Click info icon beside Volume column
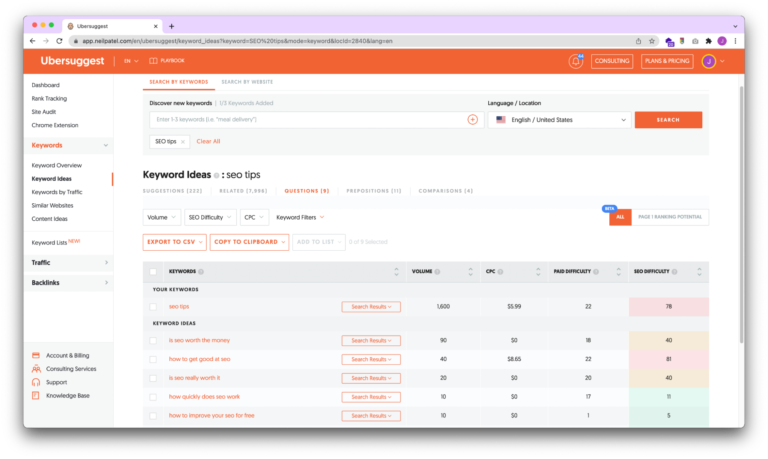Screen dimensions: 768x459 click(437, 272)
